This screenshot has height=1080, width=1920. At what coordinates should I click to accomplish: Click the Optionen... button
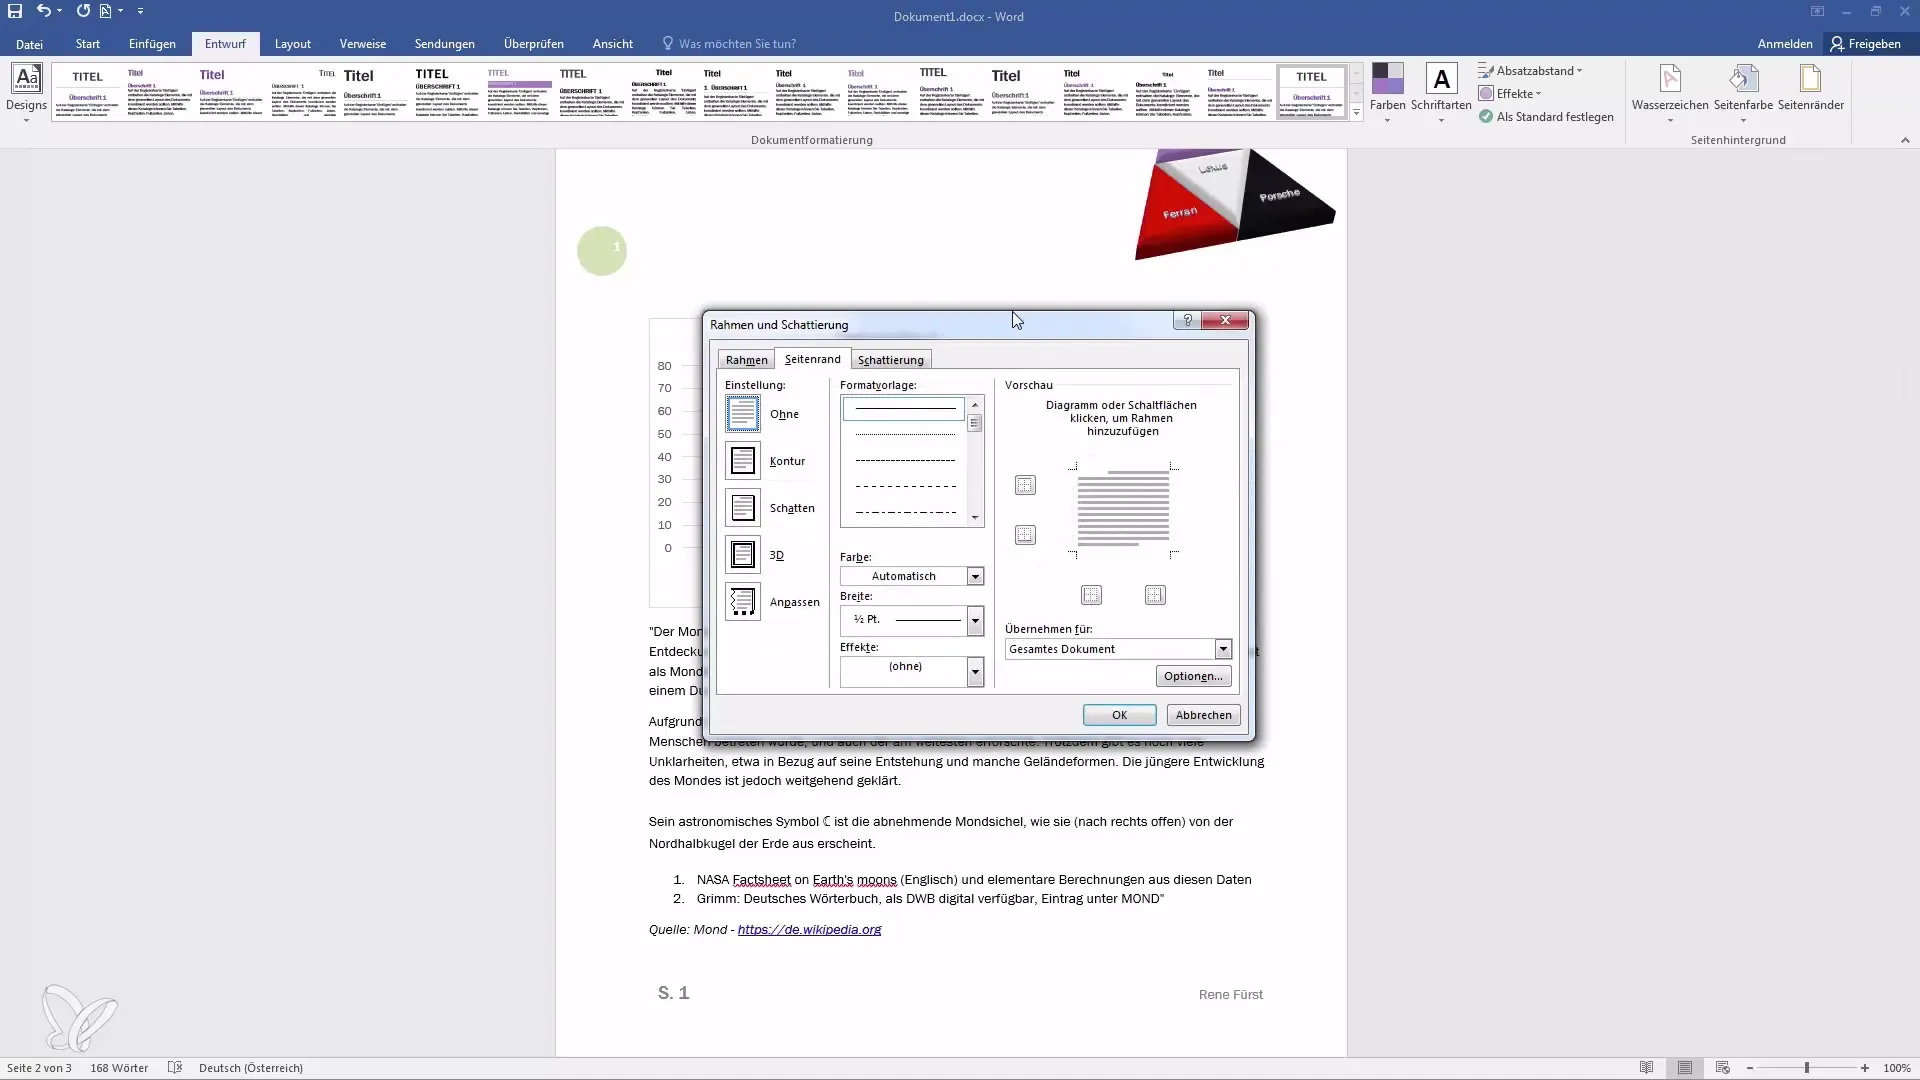[x=1193, y=676]
